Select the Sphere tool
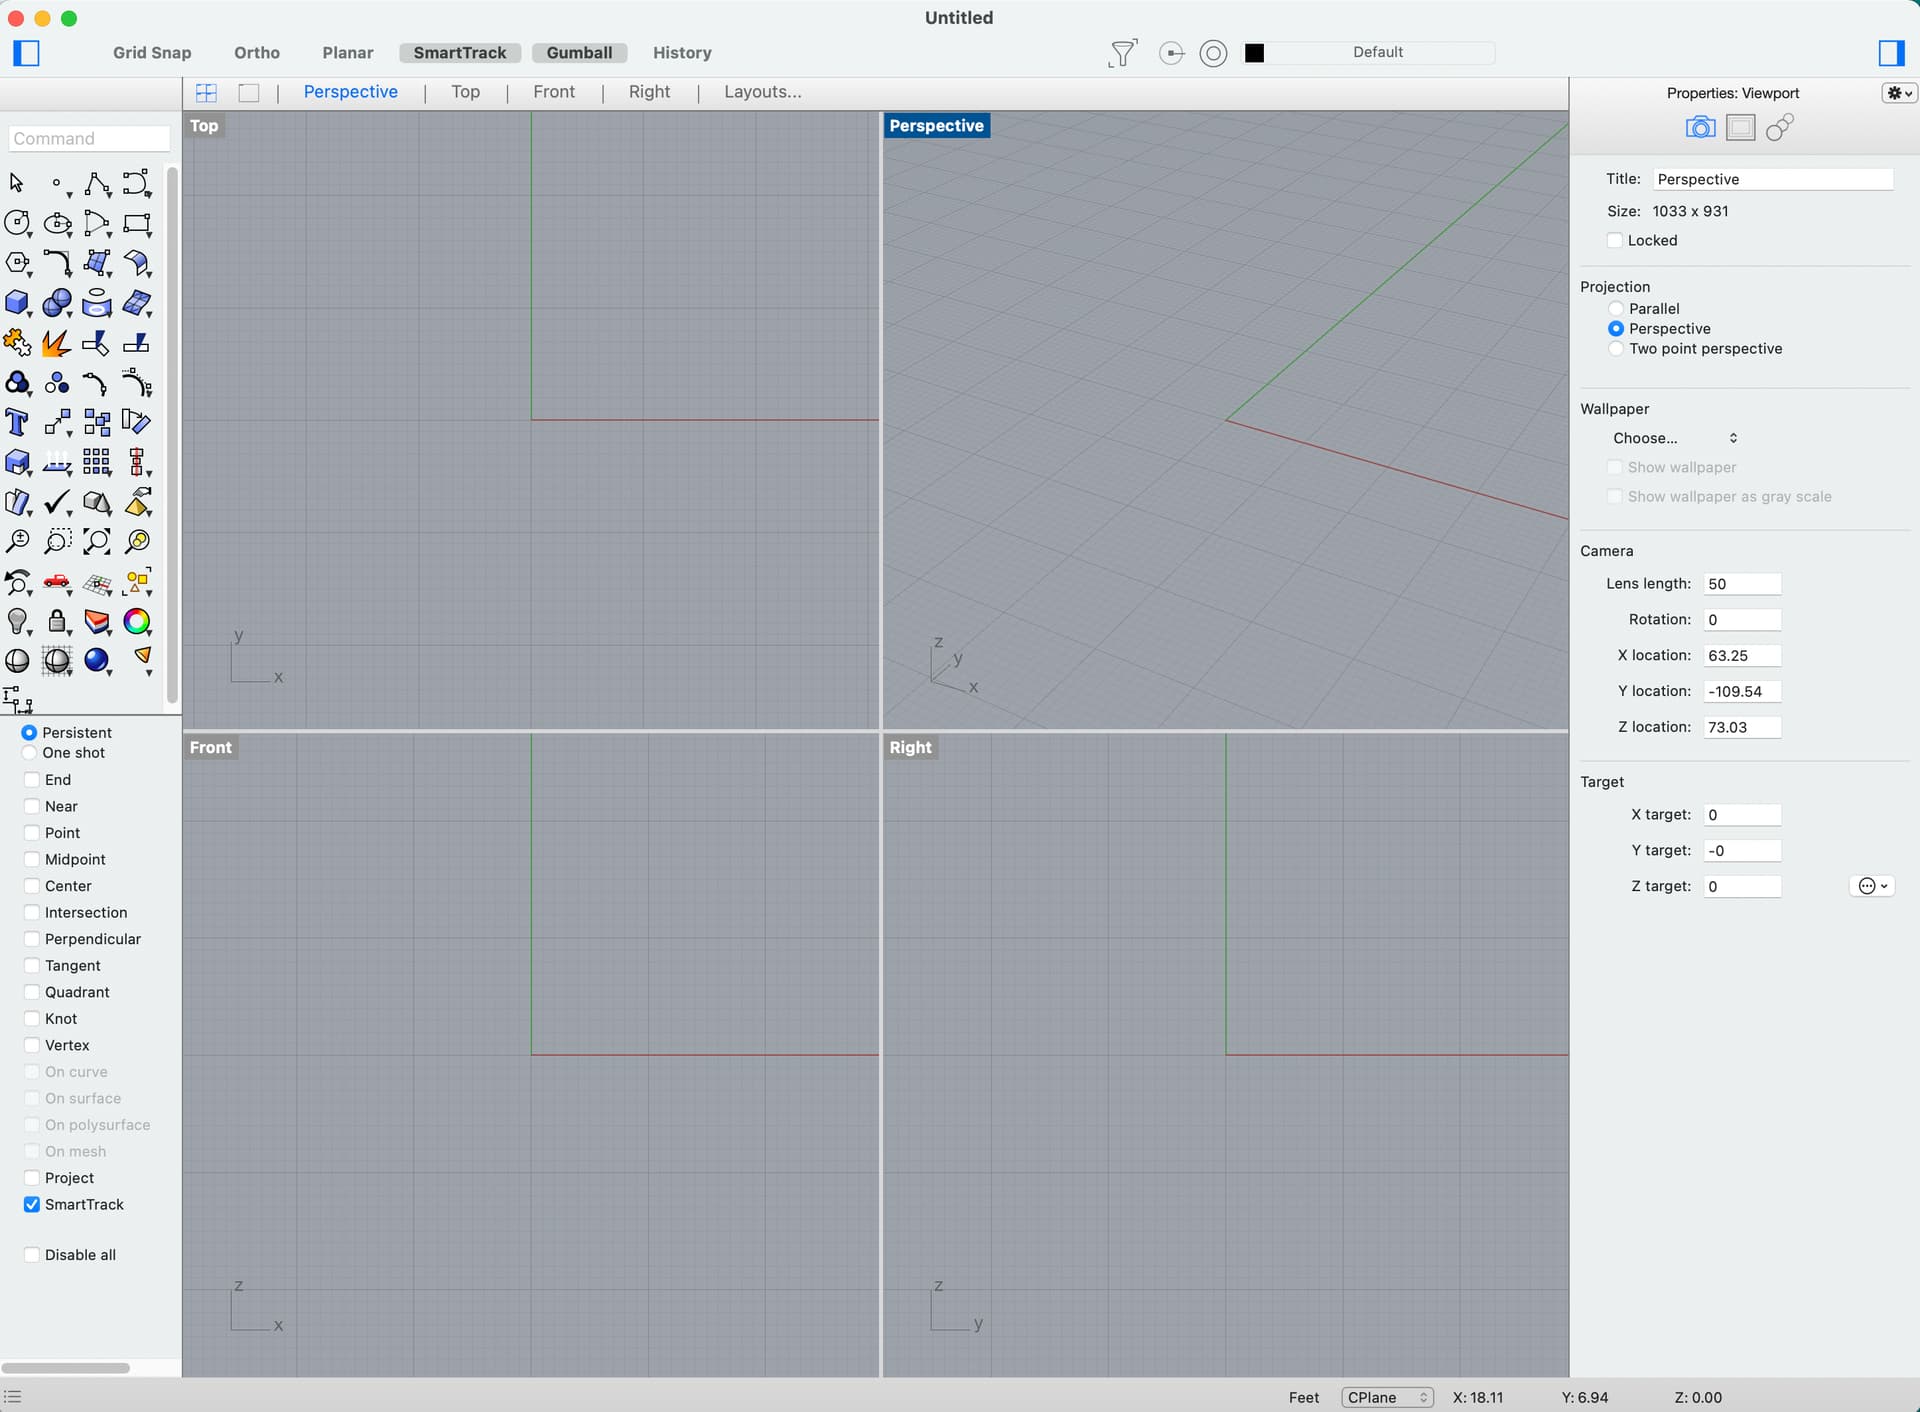 57,303
